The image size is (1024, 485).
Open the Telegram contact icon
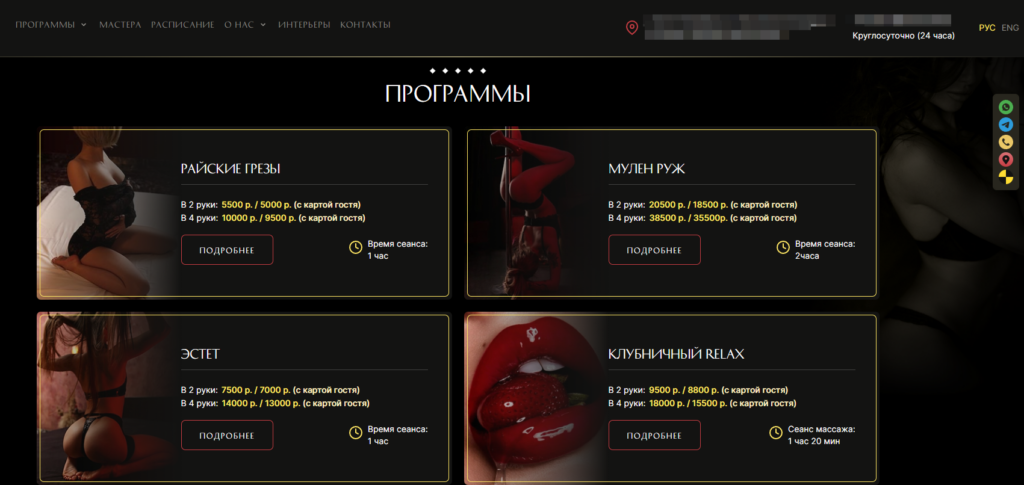click(x=1006, y=125)
